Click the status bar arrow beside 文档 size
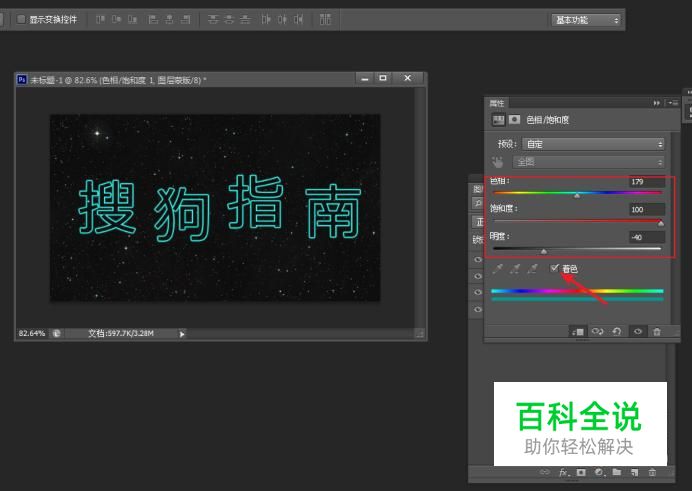 [182, 334]
